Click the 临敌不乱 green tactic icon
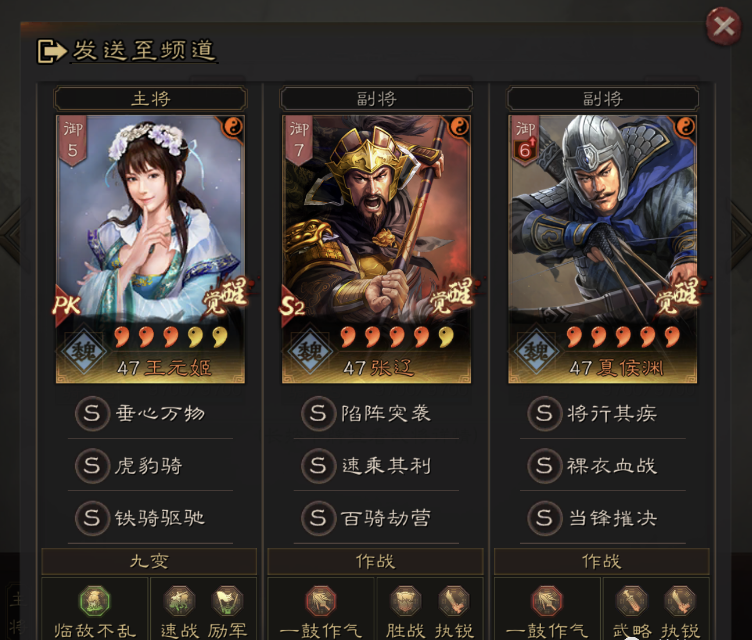752x640 pixels. pyautogui.click(x=95, y=601)
